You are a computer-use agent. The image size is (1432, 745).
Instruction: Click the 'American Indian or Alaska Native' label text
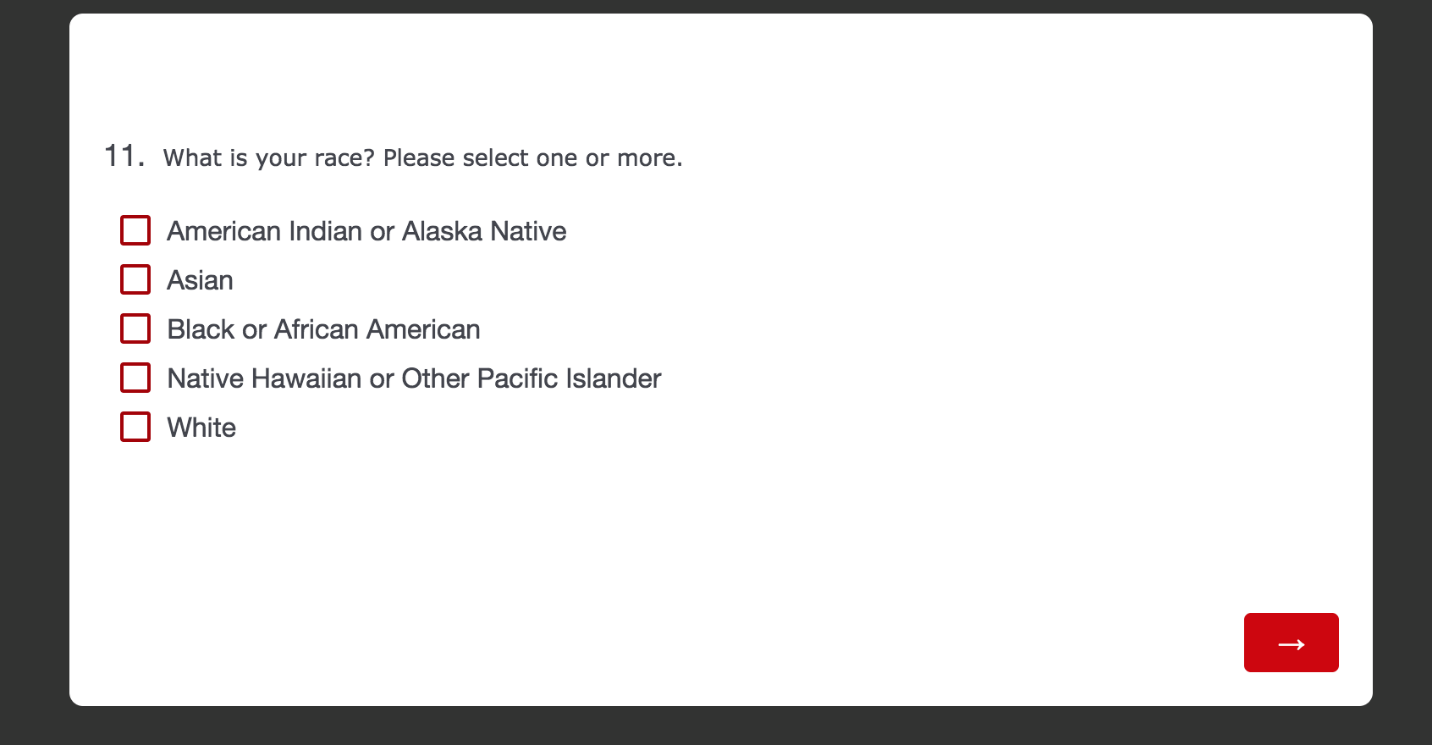click(366, 231)
